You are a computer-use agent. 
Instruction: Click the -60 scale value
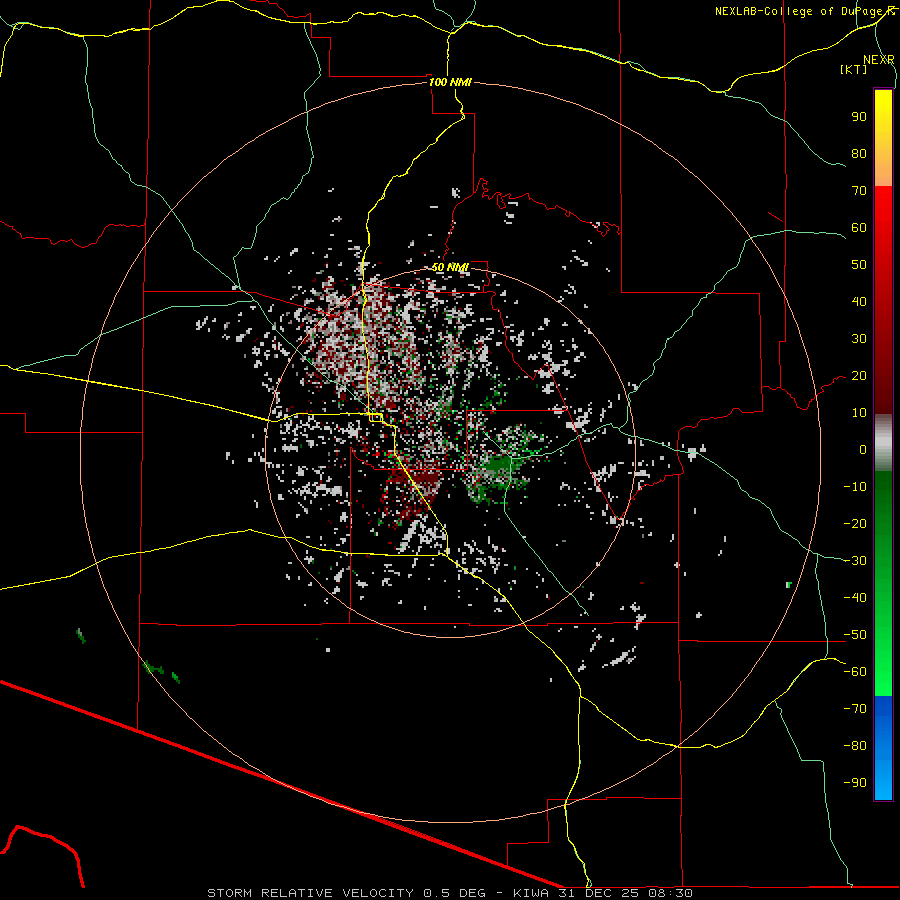tap(855, 672)
